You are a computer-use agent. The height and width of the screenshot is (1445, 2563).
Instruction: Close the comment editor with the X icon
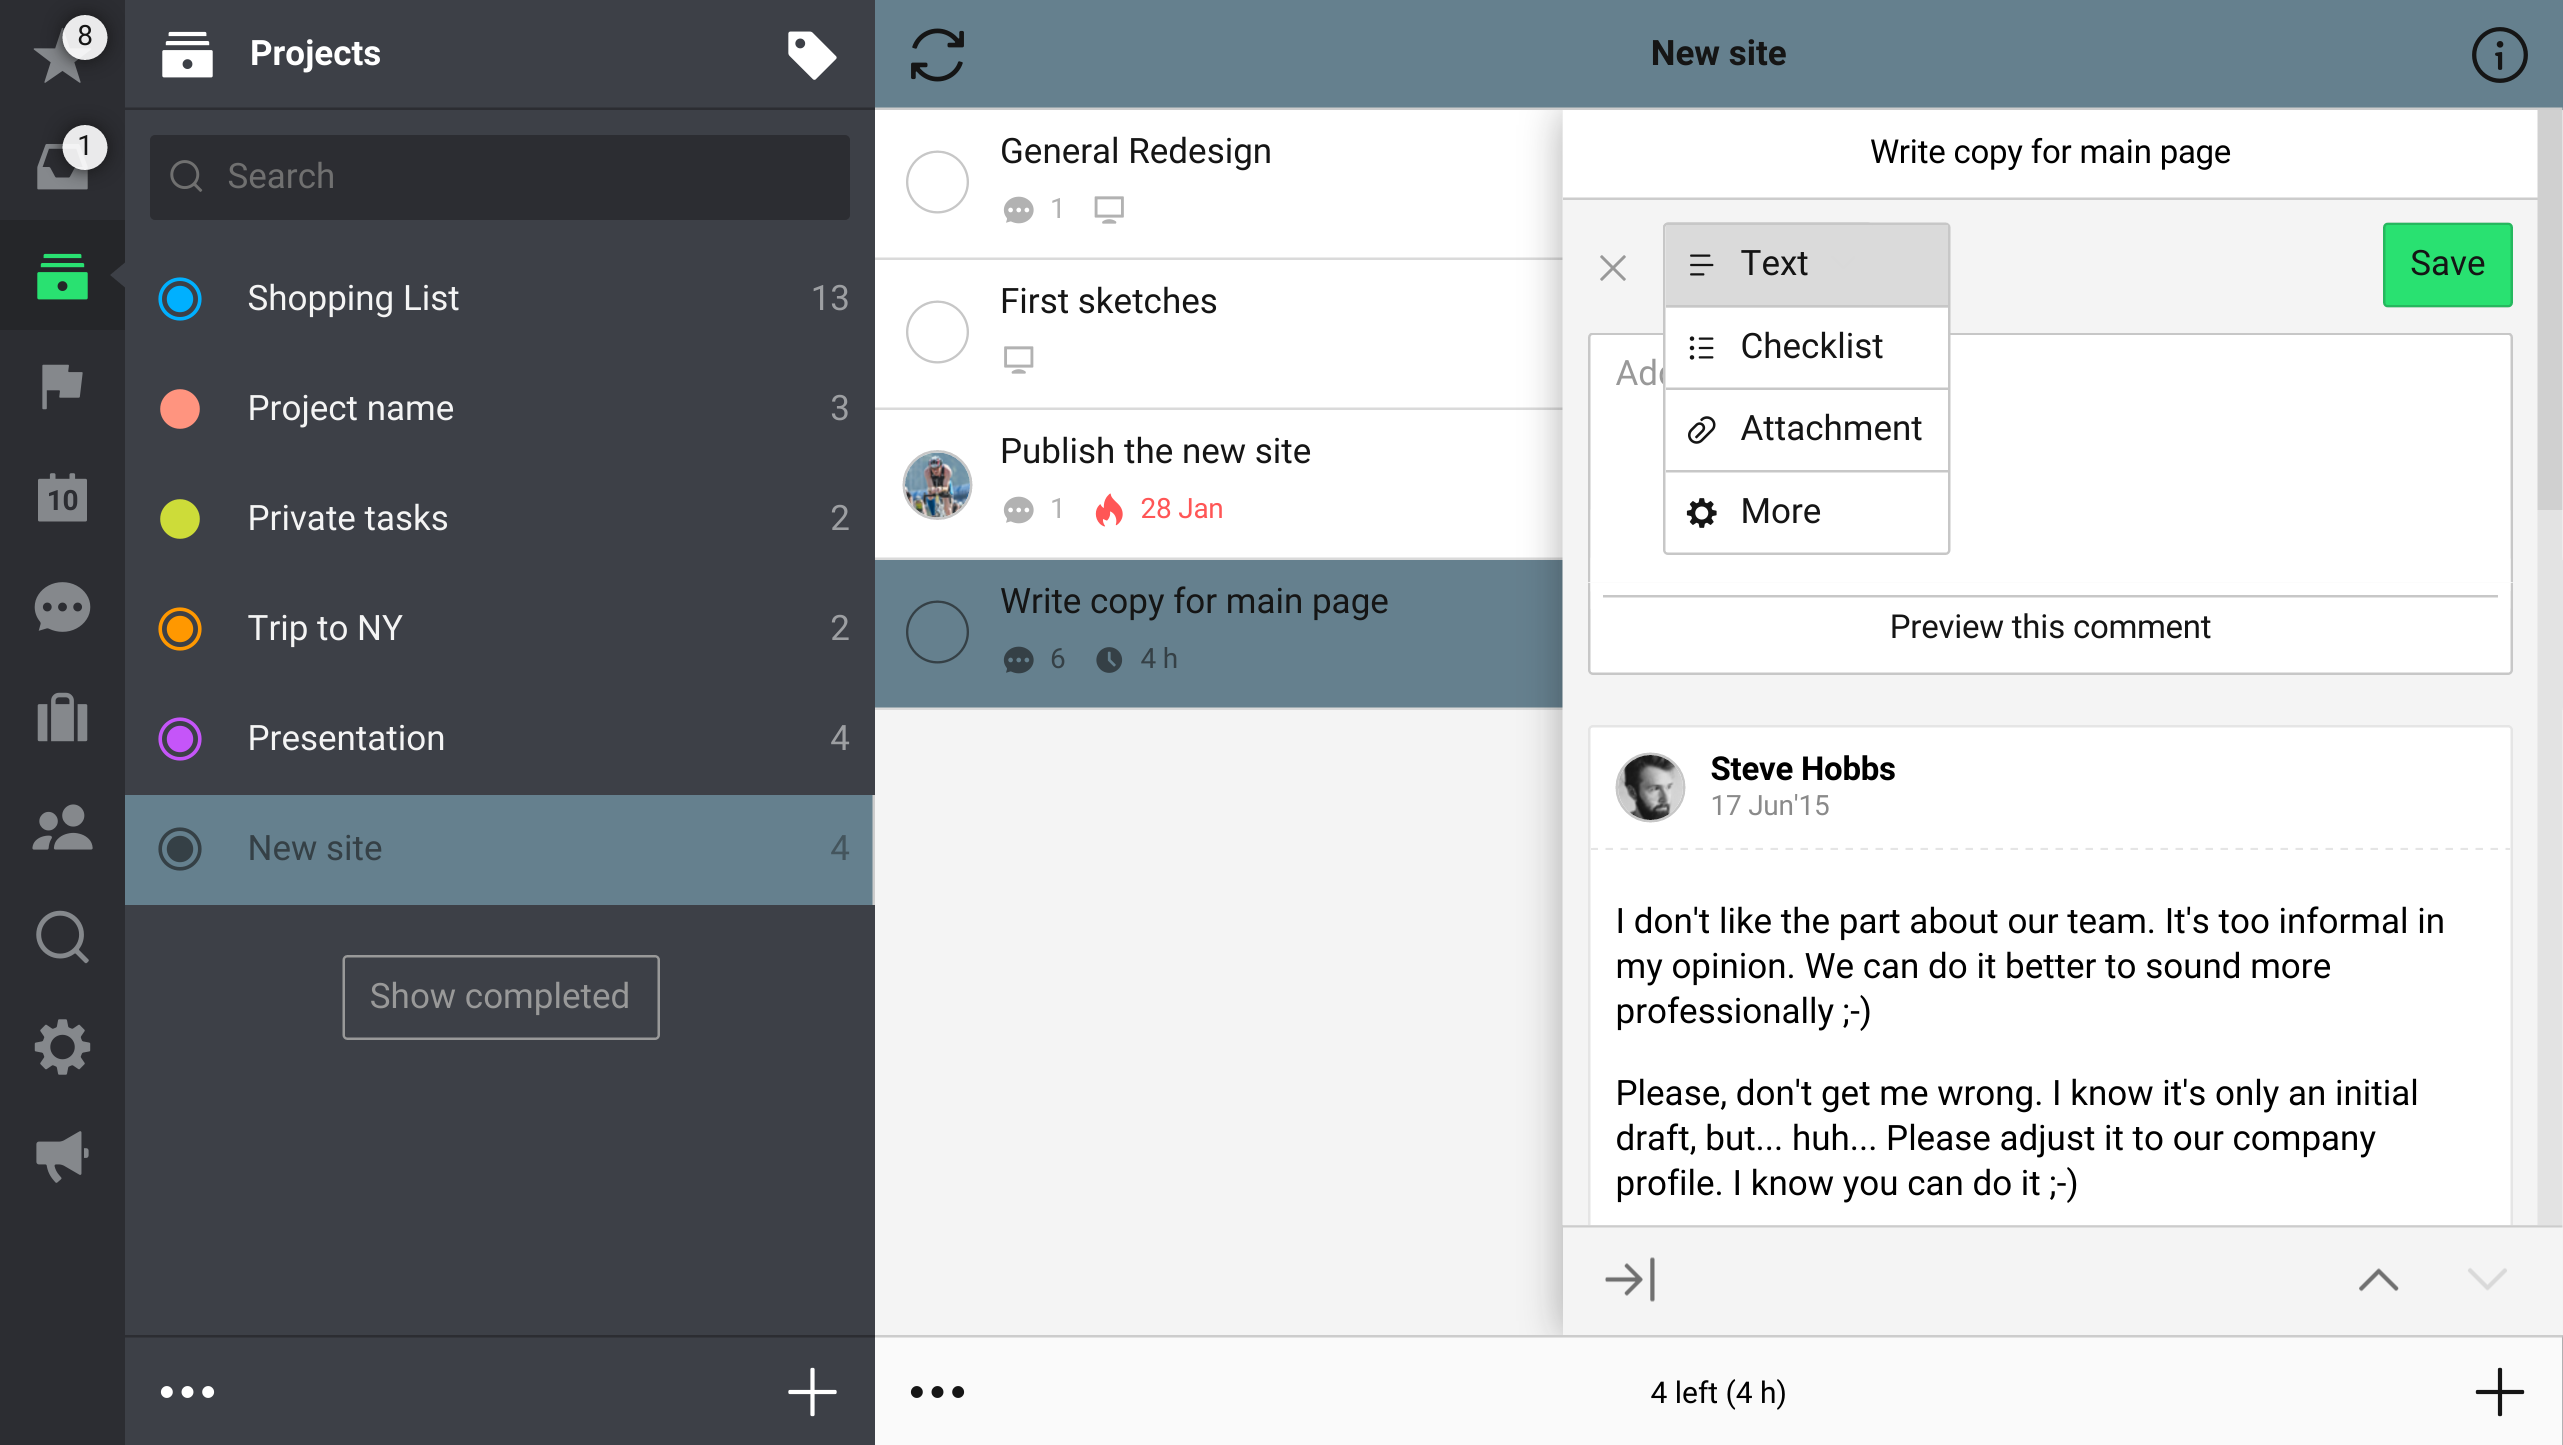click(1612, 267)
